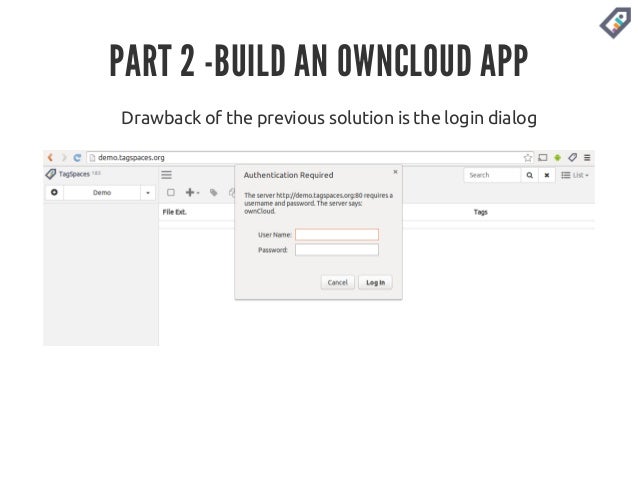Click the Password input field
The height and width of the screenshot is (493, 638).
[x=337, y=250]
